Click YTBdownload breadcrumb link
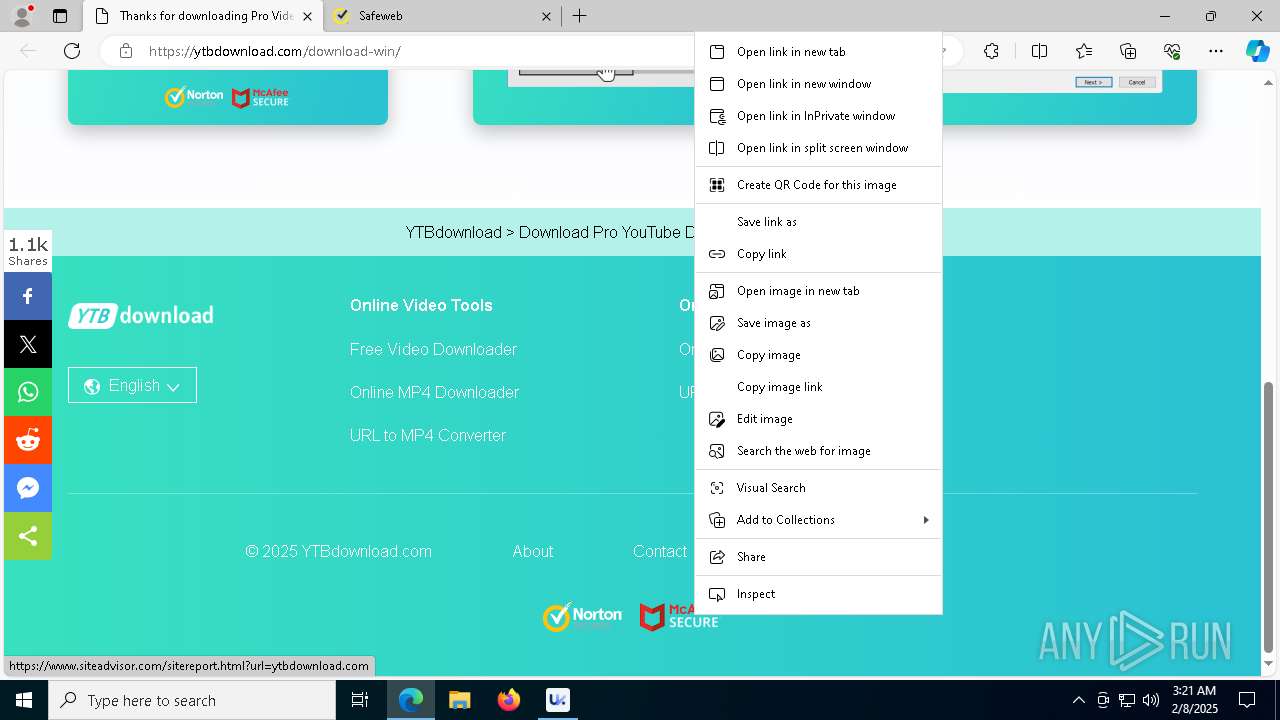1280x720 pixels. point(453,232)
